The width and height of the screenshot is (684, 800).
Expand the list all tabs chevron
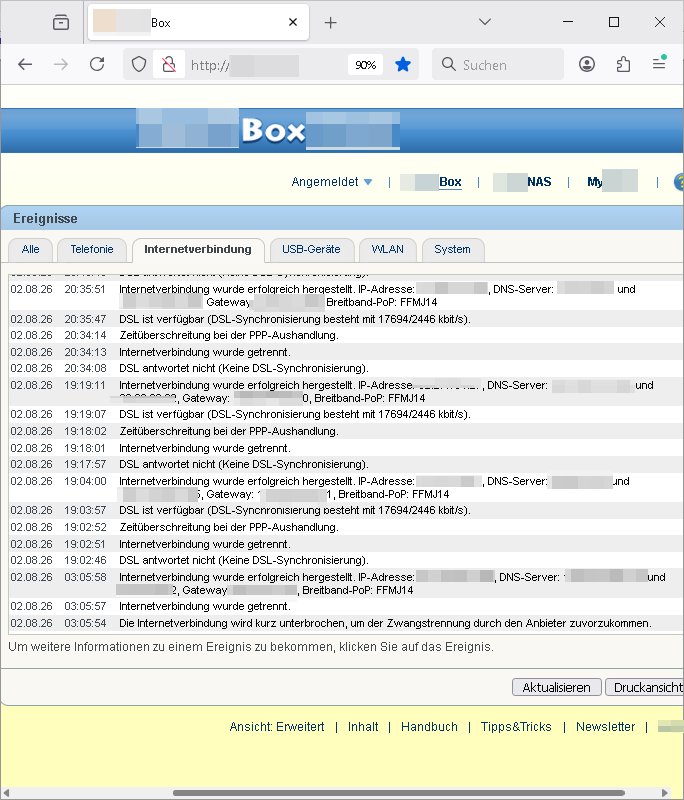tap(485, 22)
